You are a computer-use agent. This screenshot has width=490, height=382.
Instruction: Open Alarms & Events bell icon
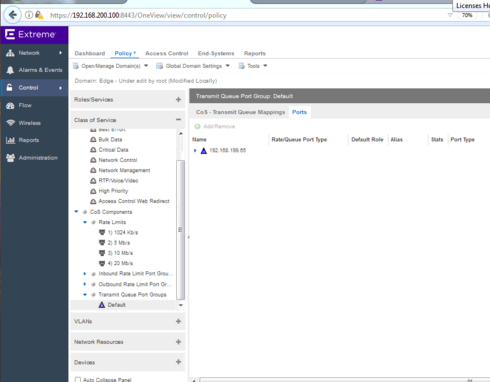tap(10, 70)
